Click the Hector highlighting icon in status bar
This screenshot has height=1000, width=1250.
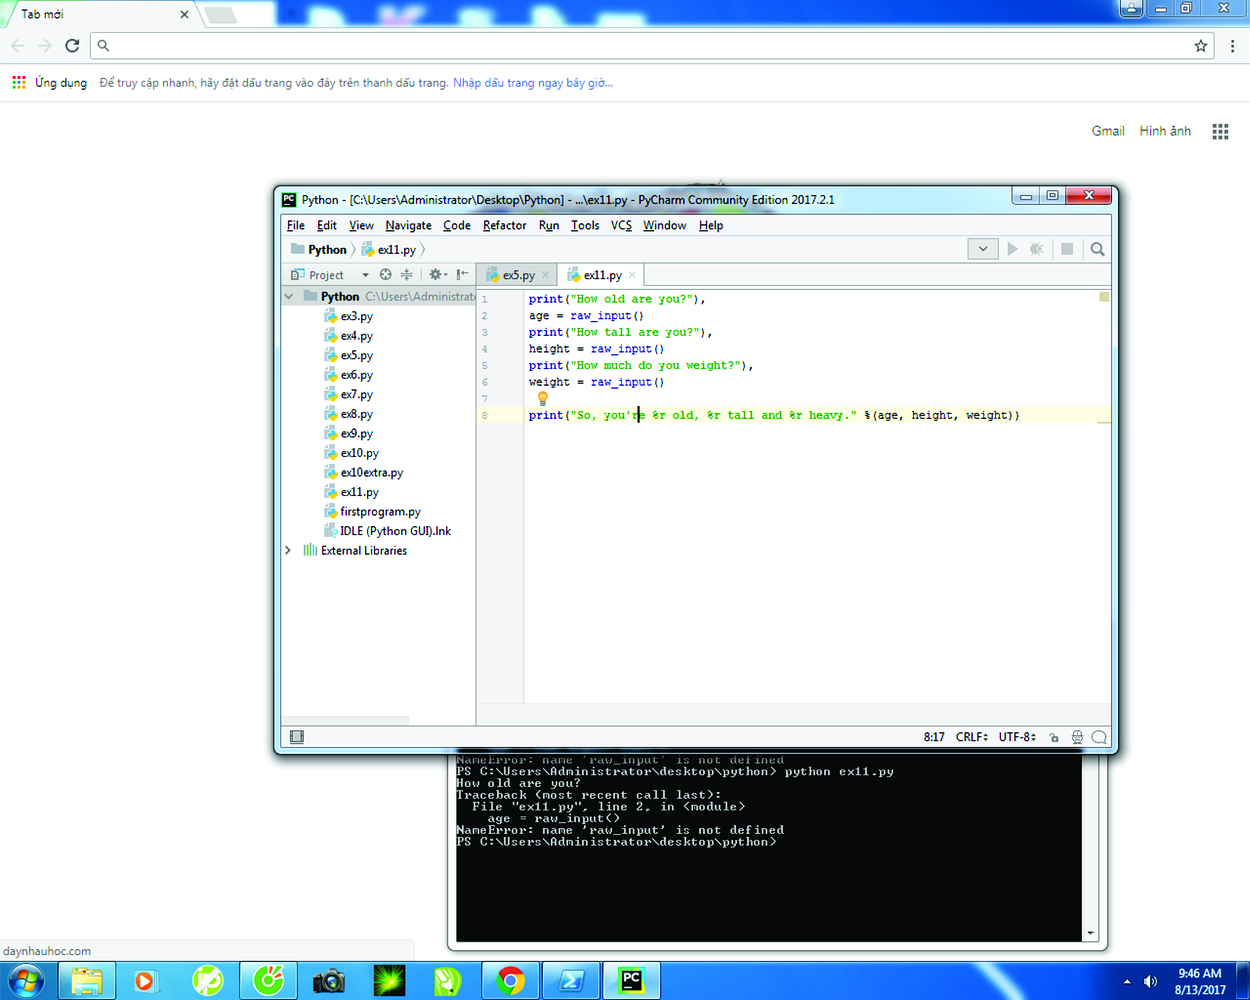click(x=1077, y=736)
